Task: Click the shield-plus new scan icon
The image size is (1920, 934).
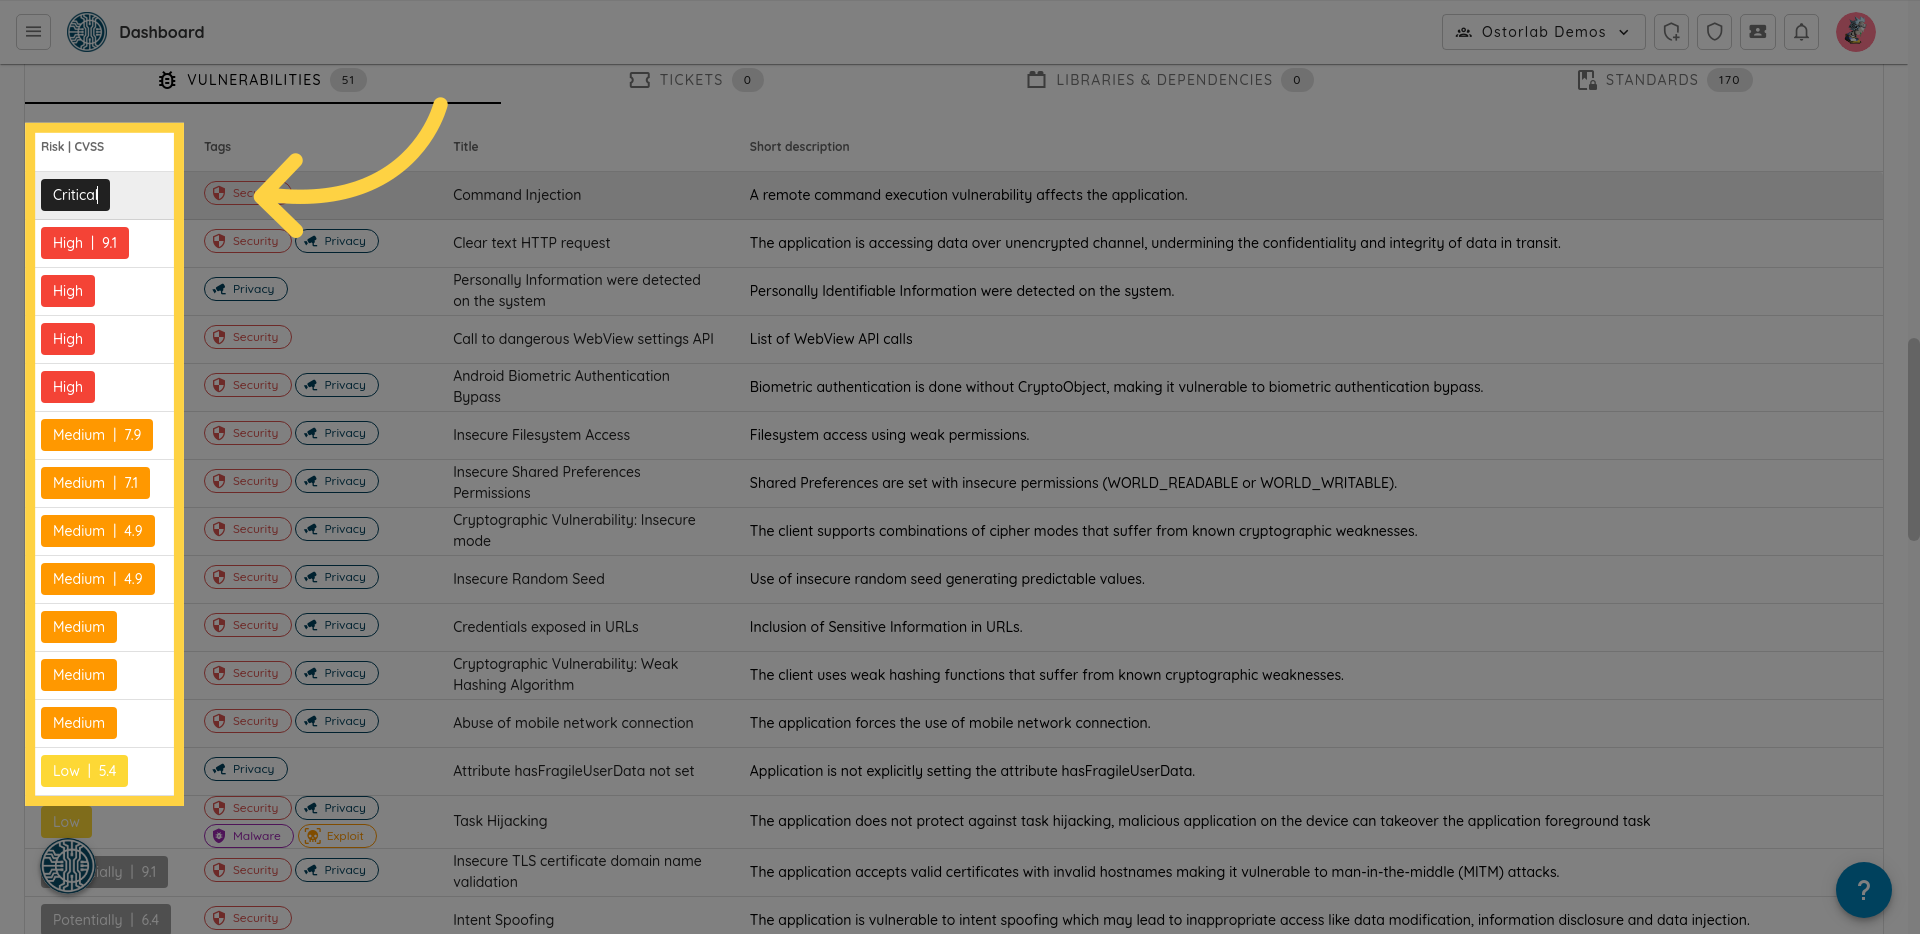Action: [x=1671, y=32]
